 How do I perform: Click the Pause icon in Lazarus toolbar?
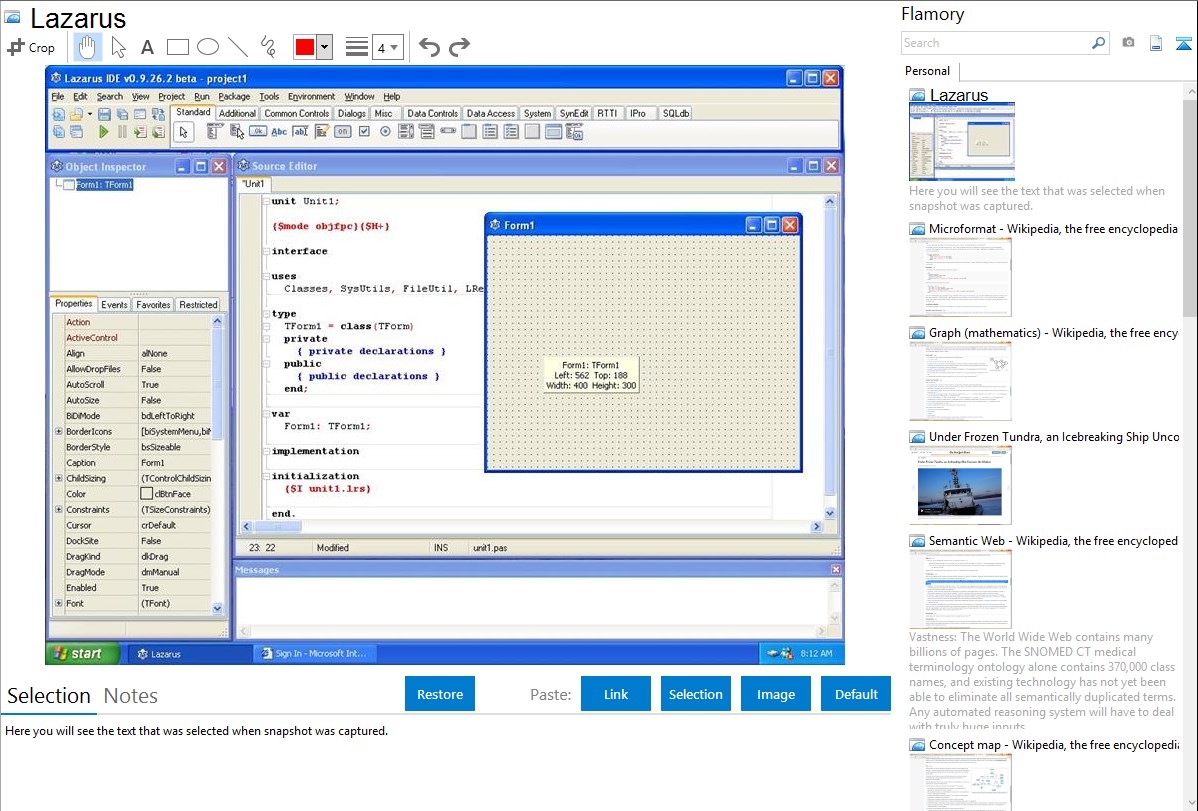coord(121,131)
